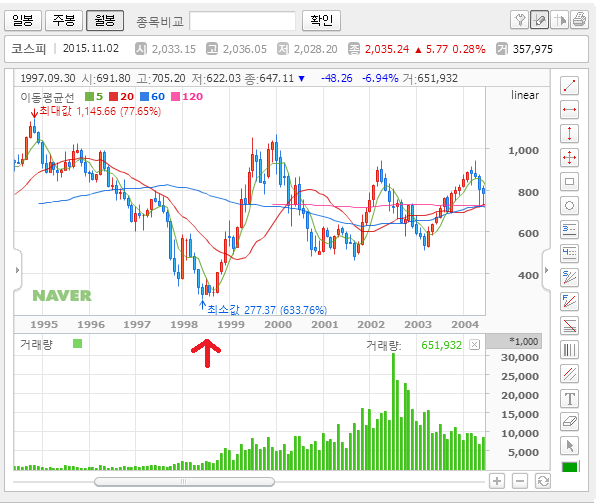Click the 5-period moving average green swatch
This screenshot has height=503, width=596.
89,97
